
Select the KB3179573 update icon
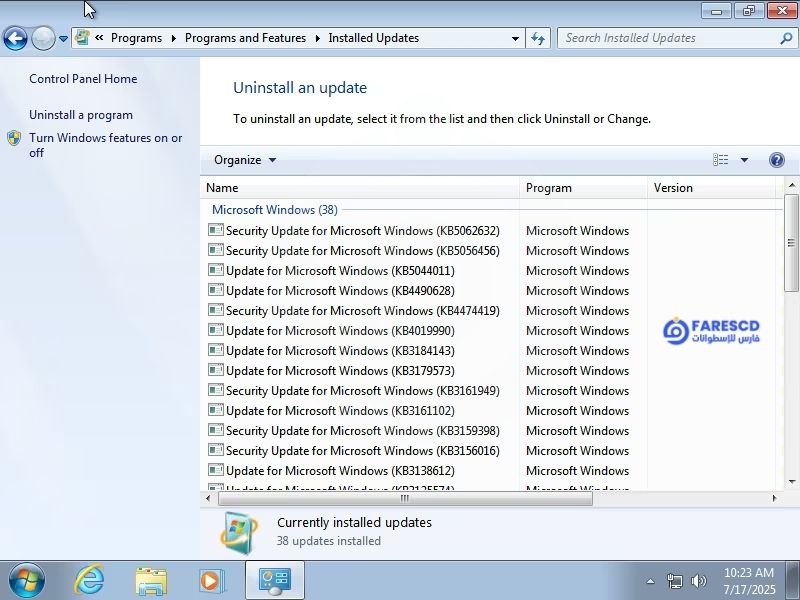216,370
